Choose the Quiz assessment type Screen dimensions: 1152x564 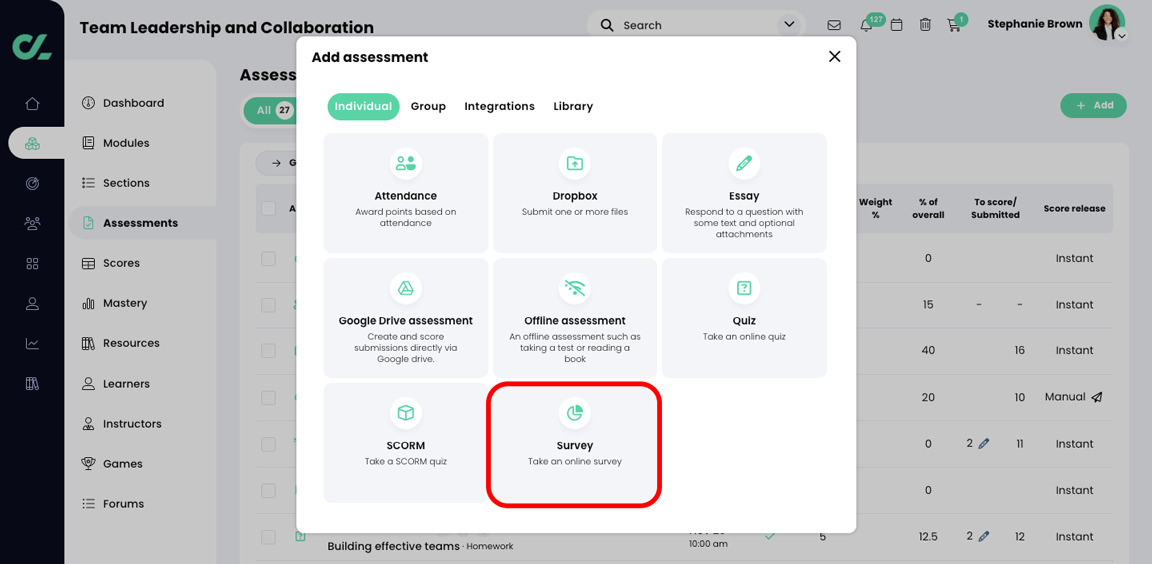(744, 318)
